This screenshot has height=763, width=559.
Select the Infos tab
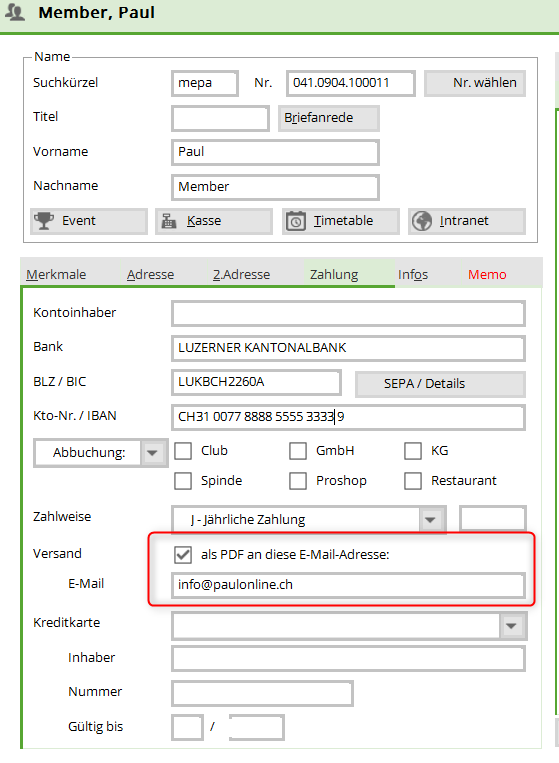click(x=413, y=274)
